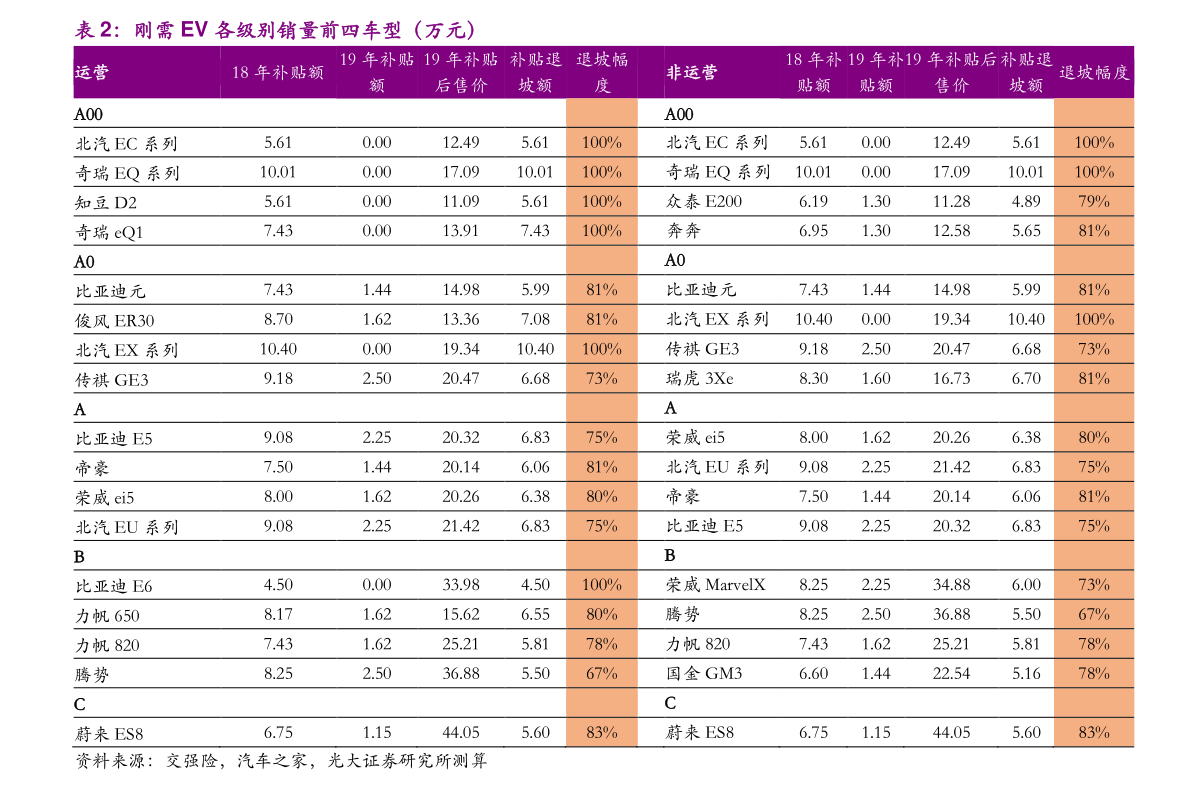This screenshot has width=1191, height=790.
Task: Click the 5.65 value in 奔奔 row
Action: pyautogui.click(x=1025, y=231)
